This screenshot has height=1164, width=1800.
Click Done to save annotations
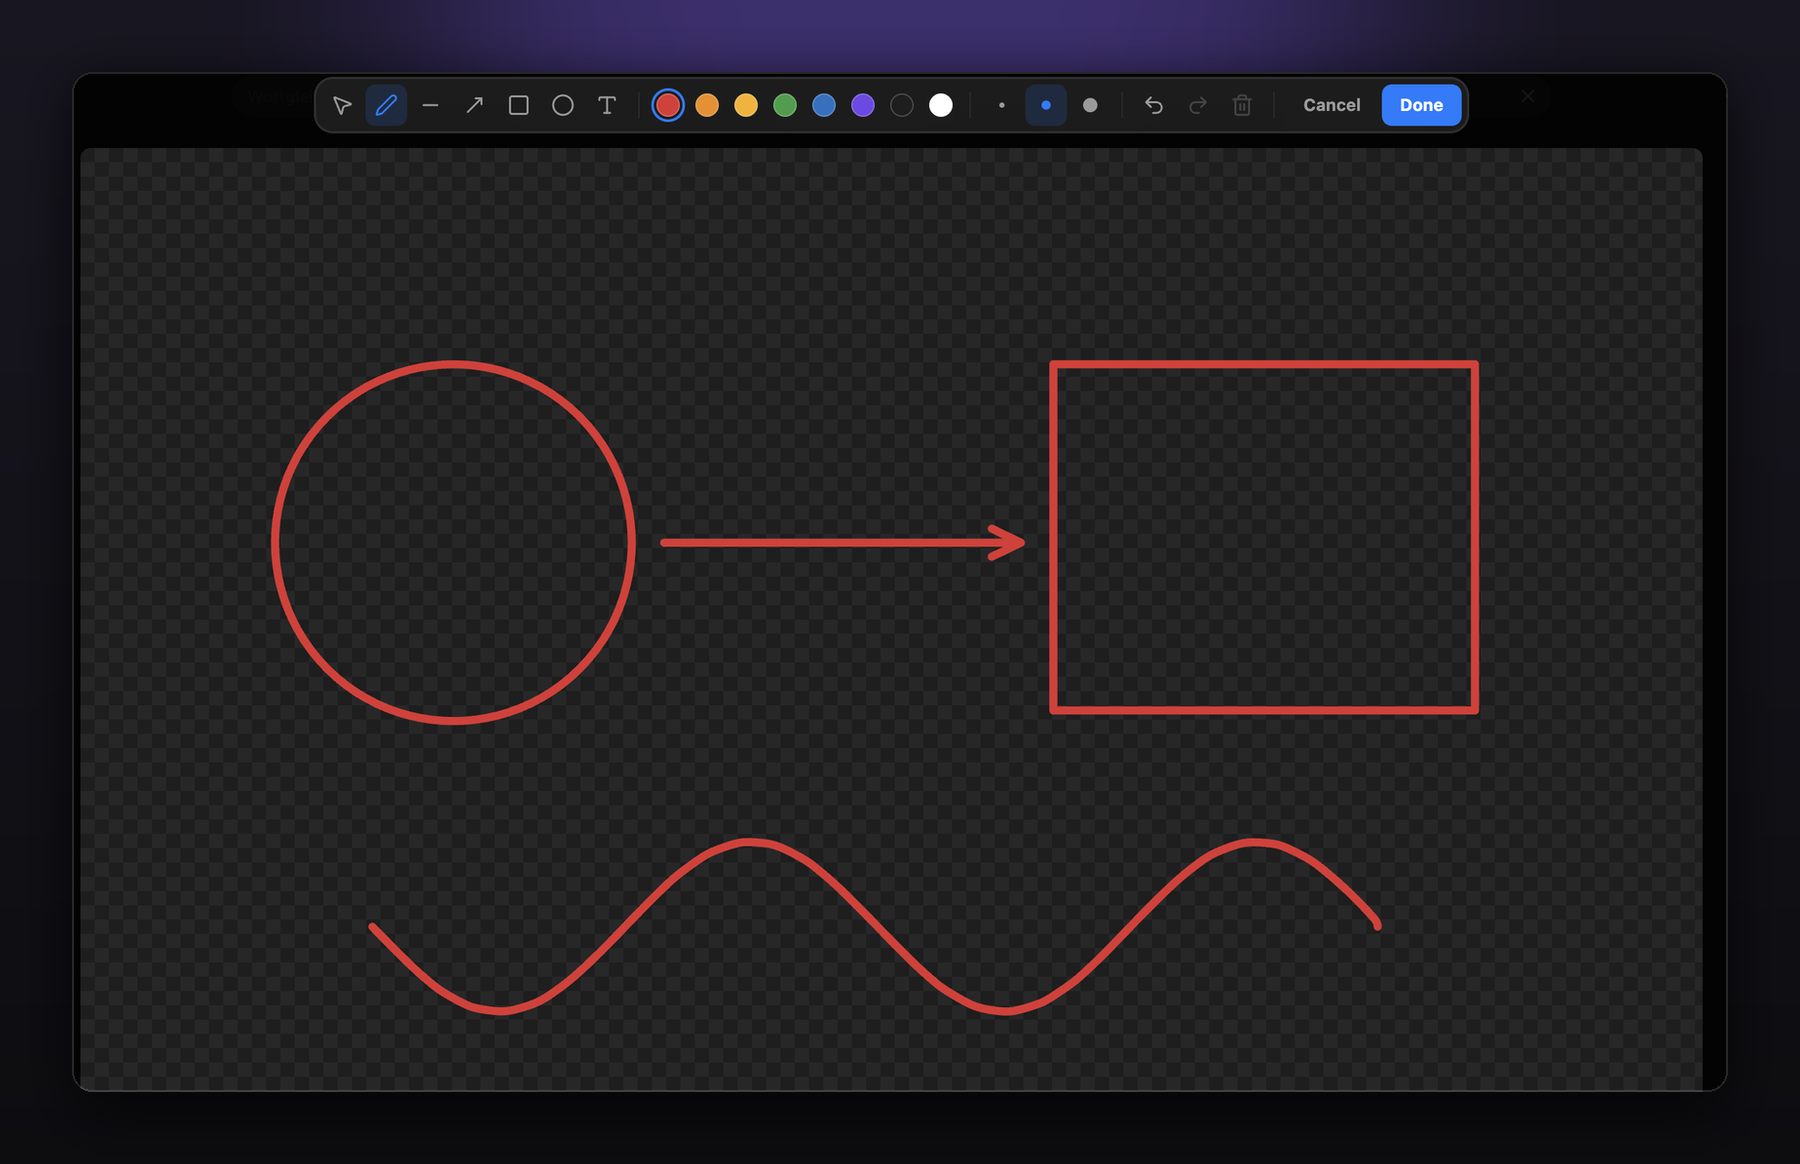point(1421,105)
